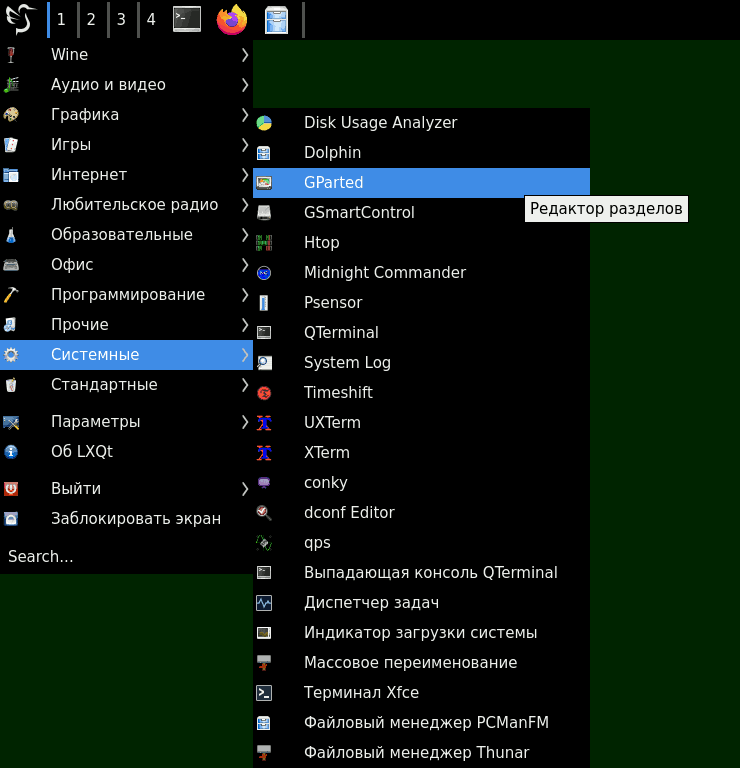The width and height of the screenshot is (740, 768).
Task: Click the Графика palette icon
Action: tap(11, 115)
